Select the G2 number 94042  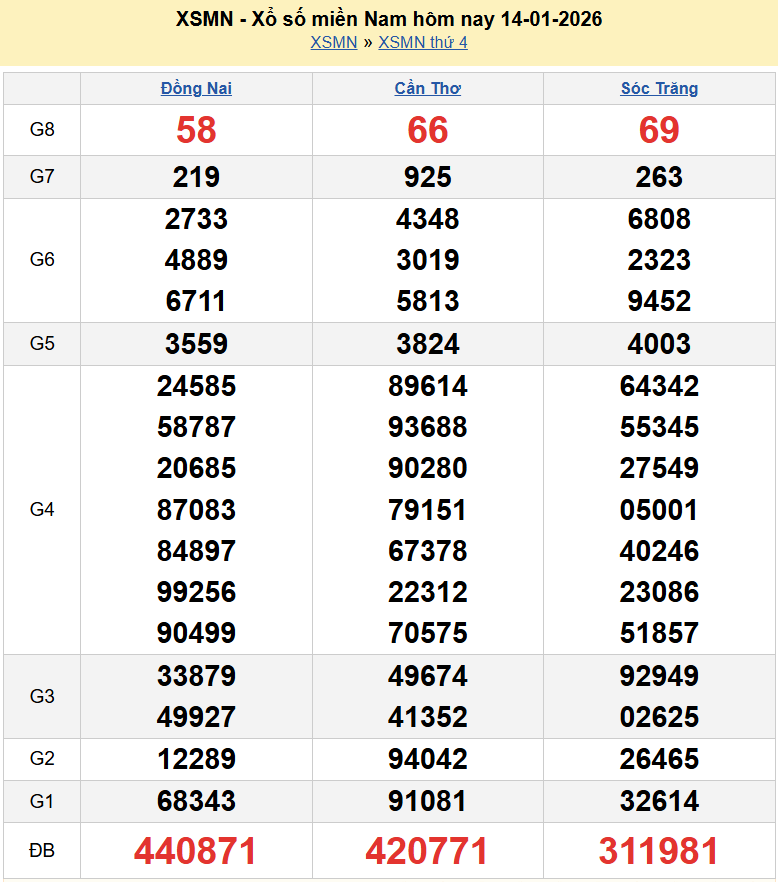coord(427,759)
